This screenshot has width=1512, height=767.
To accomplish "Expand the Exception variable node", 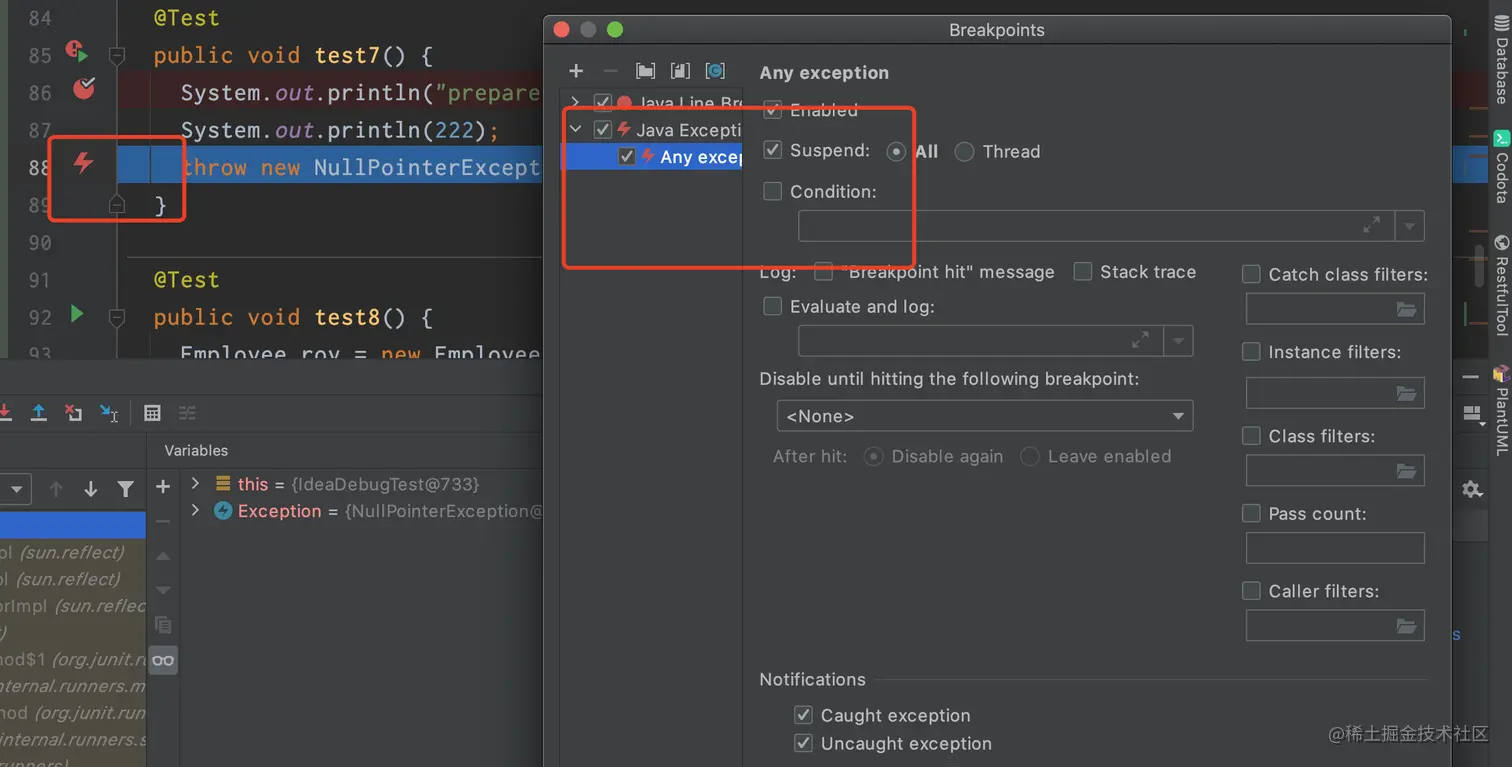I will click(x=195, y=510).
